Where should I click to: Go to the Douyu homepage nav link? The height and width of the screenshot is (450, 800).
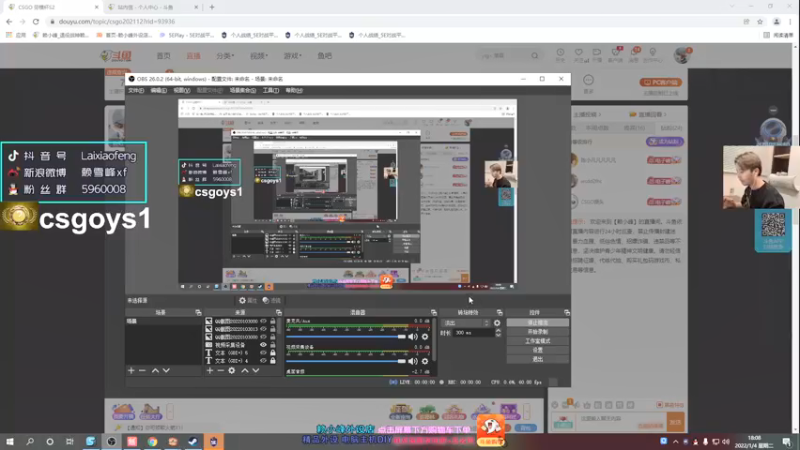[163, 56]
